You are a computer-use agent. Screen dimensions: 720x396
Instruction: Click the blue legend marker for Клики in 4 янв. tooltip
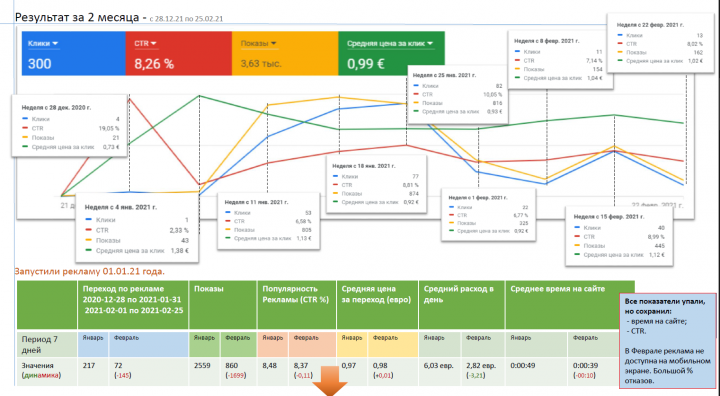tap(88, 220)
